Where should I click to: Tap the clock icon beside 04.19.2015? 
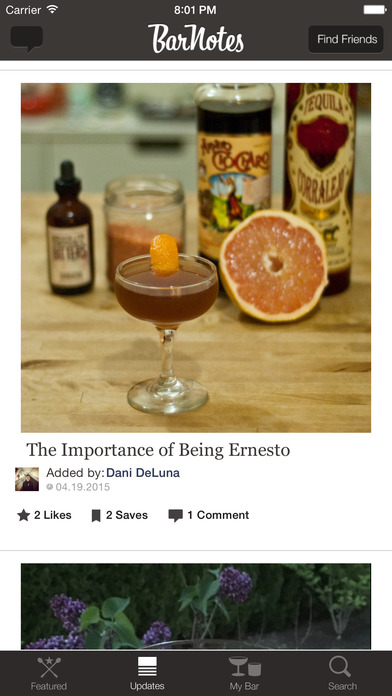point(50,487)
